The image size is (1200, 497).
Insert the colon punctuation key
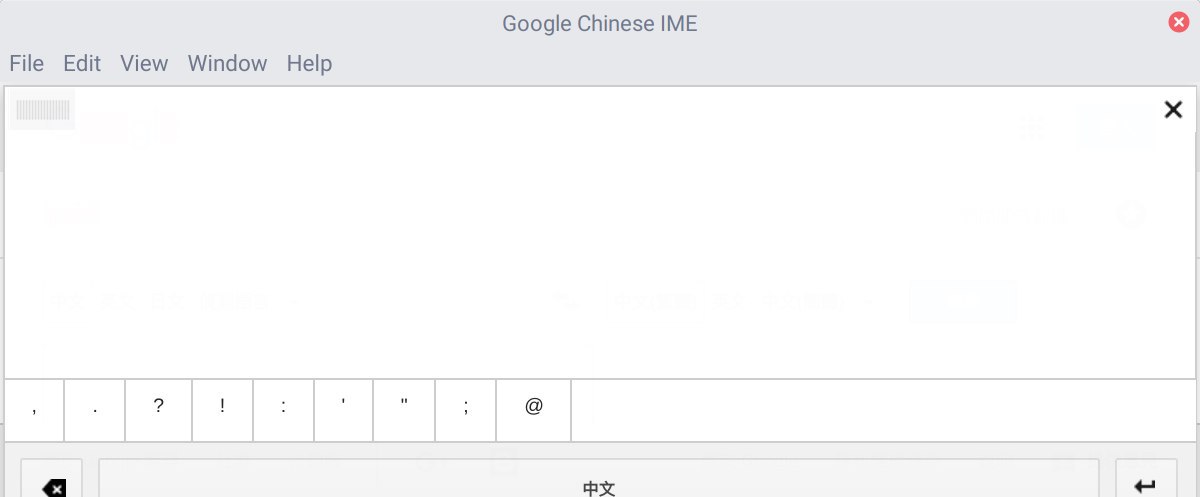tap(284, 410)
